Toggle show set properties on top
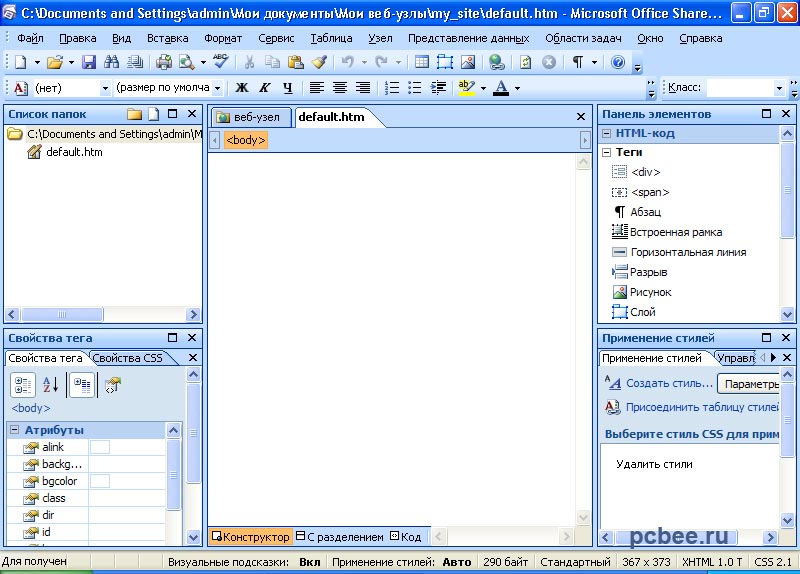The width and height of the screenshot is (800, 574). tap(82, 385)
